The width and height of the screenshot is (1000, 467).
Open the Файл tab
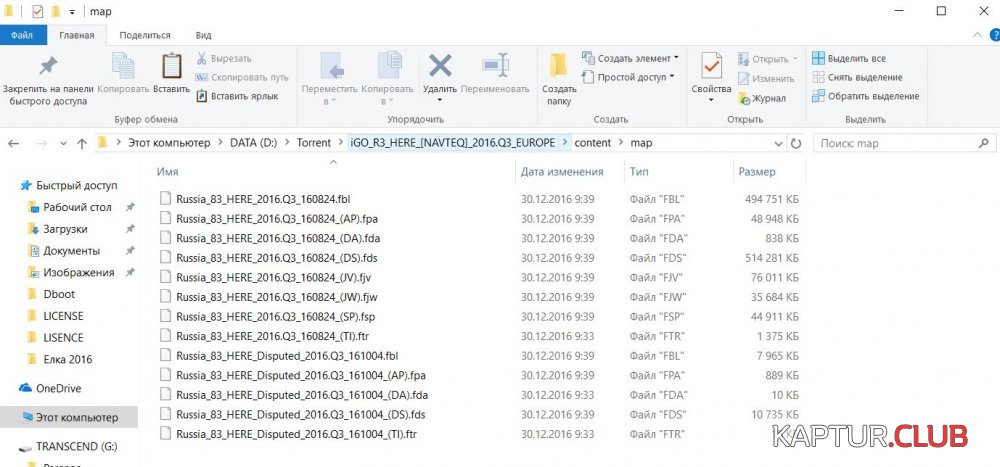21,35
